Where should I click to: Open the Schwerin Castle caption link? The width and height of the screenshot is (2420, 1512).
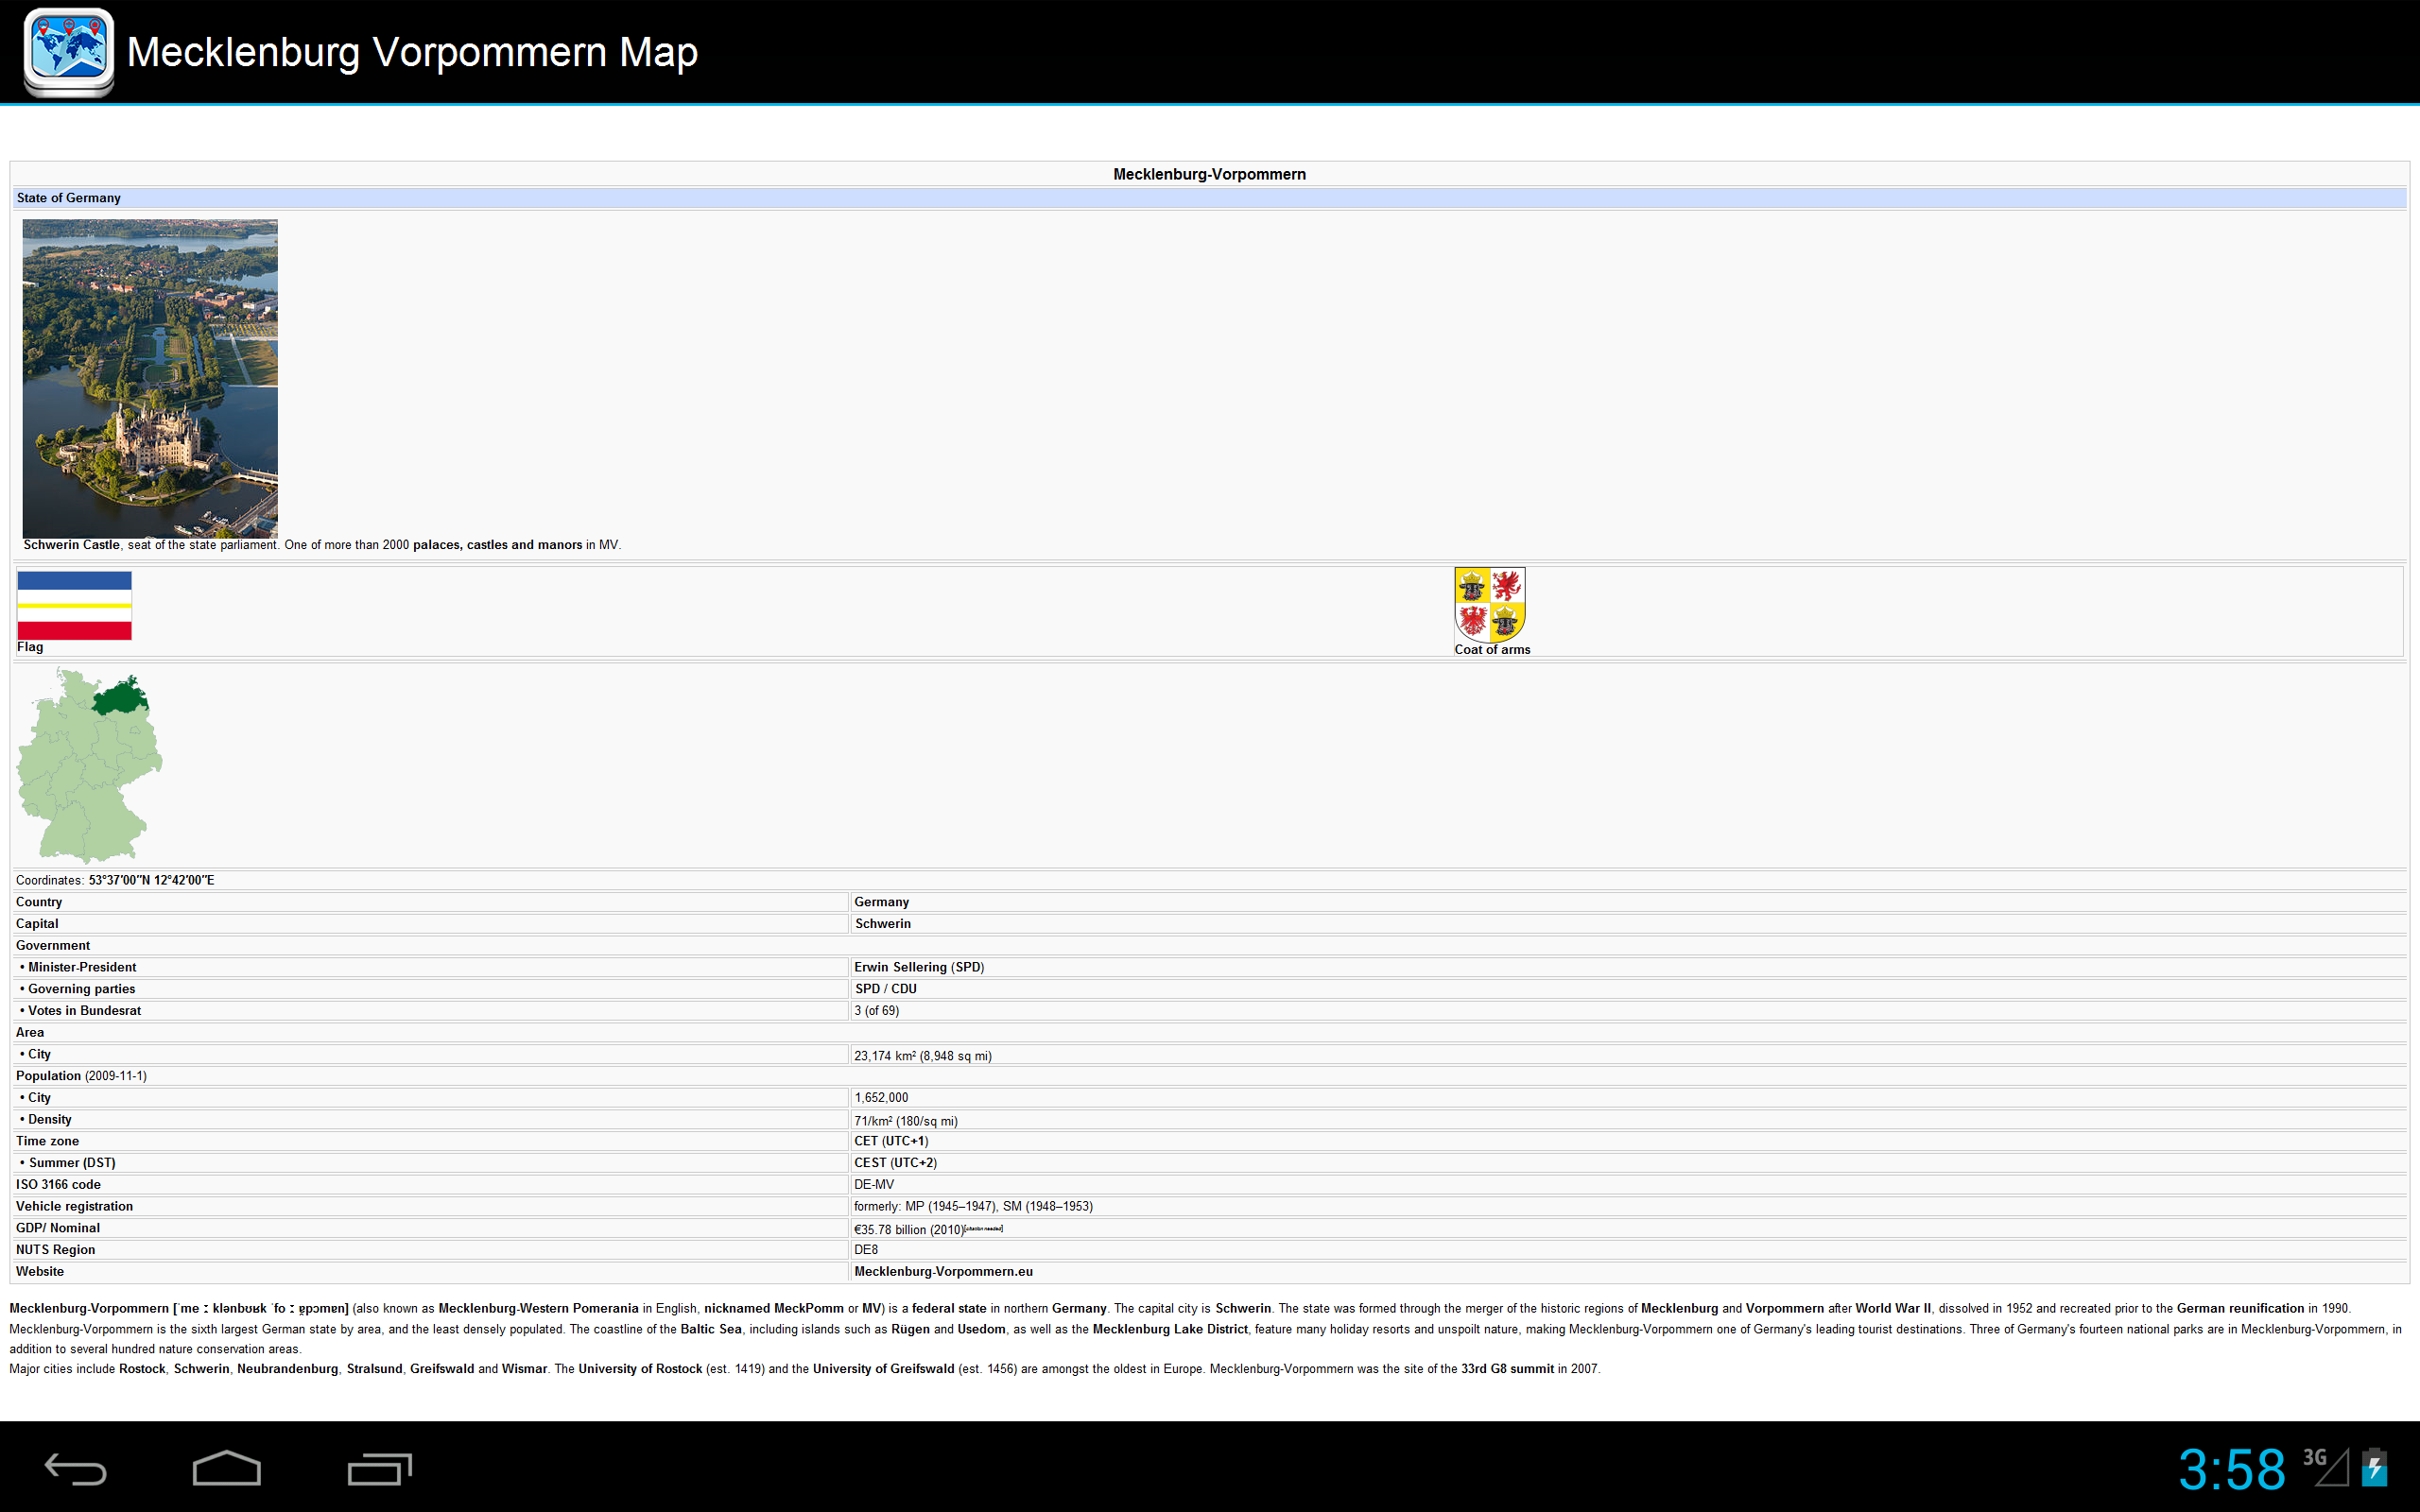coord(71,545)
